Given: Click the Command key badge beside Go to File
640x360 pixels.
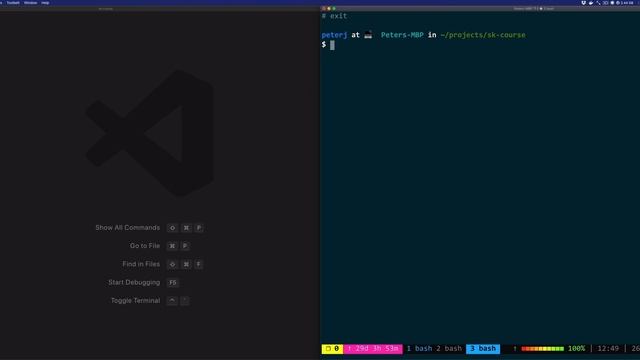Looking at the screenshot, I should click(x=172, y=246).
